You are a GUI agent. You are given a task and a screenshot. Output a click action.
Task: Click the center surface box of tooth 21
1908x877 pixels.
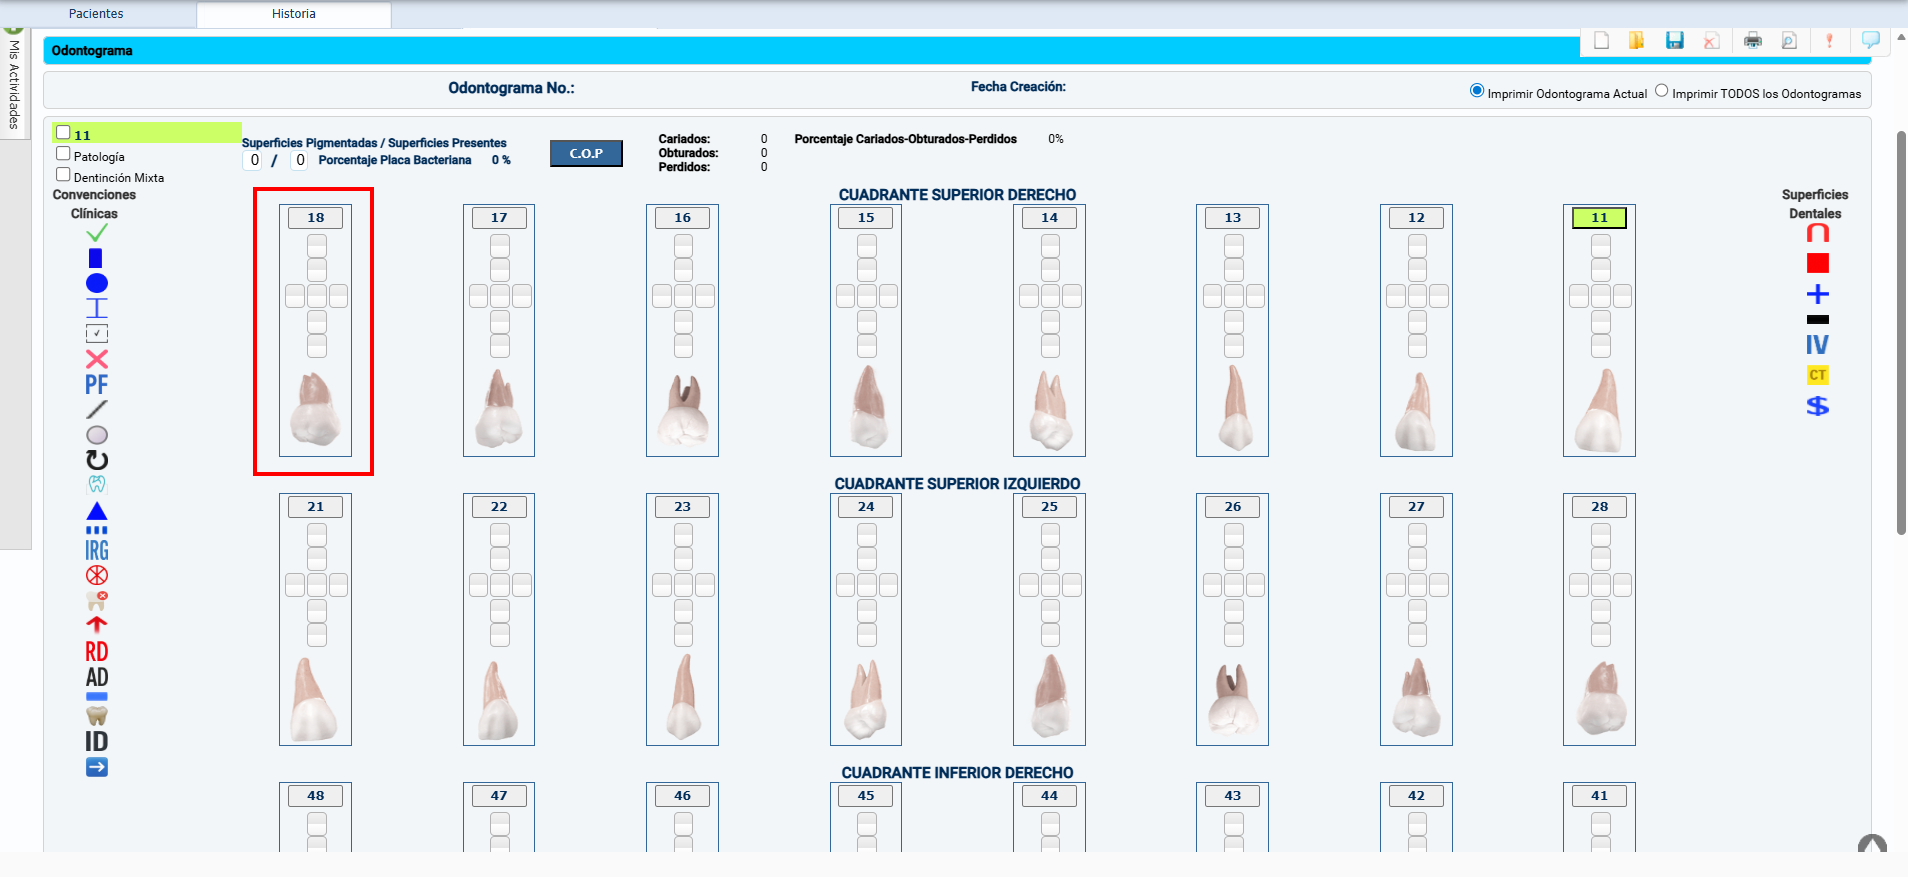tap(316, 585)
